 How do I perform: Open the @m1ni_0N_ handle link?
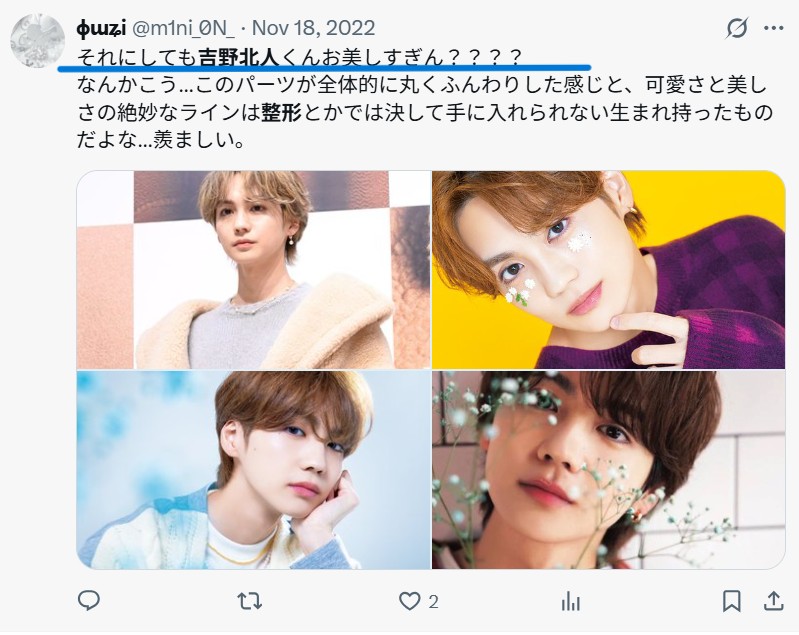point(183,28)
